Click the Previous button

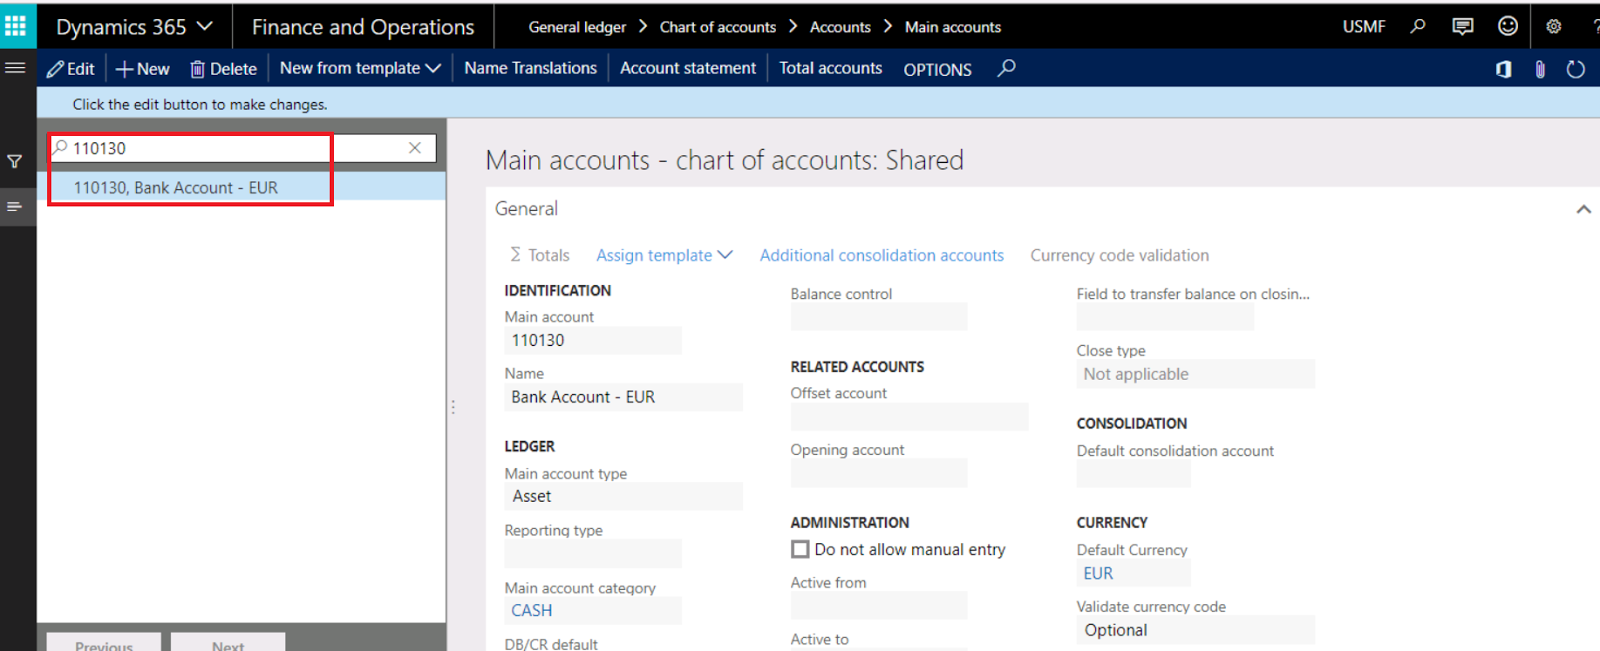(104, 642)
